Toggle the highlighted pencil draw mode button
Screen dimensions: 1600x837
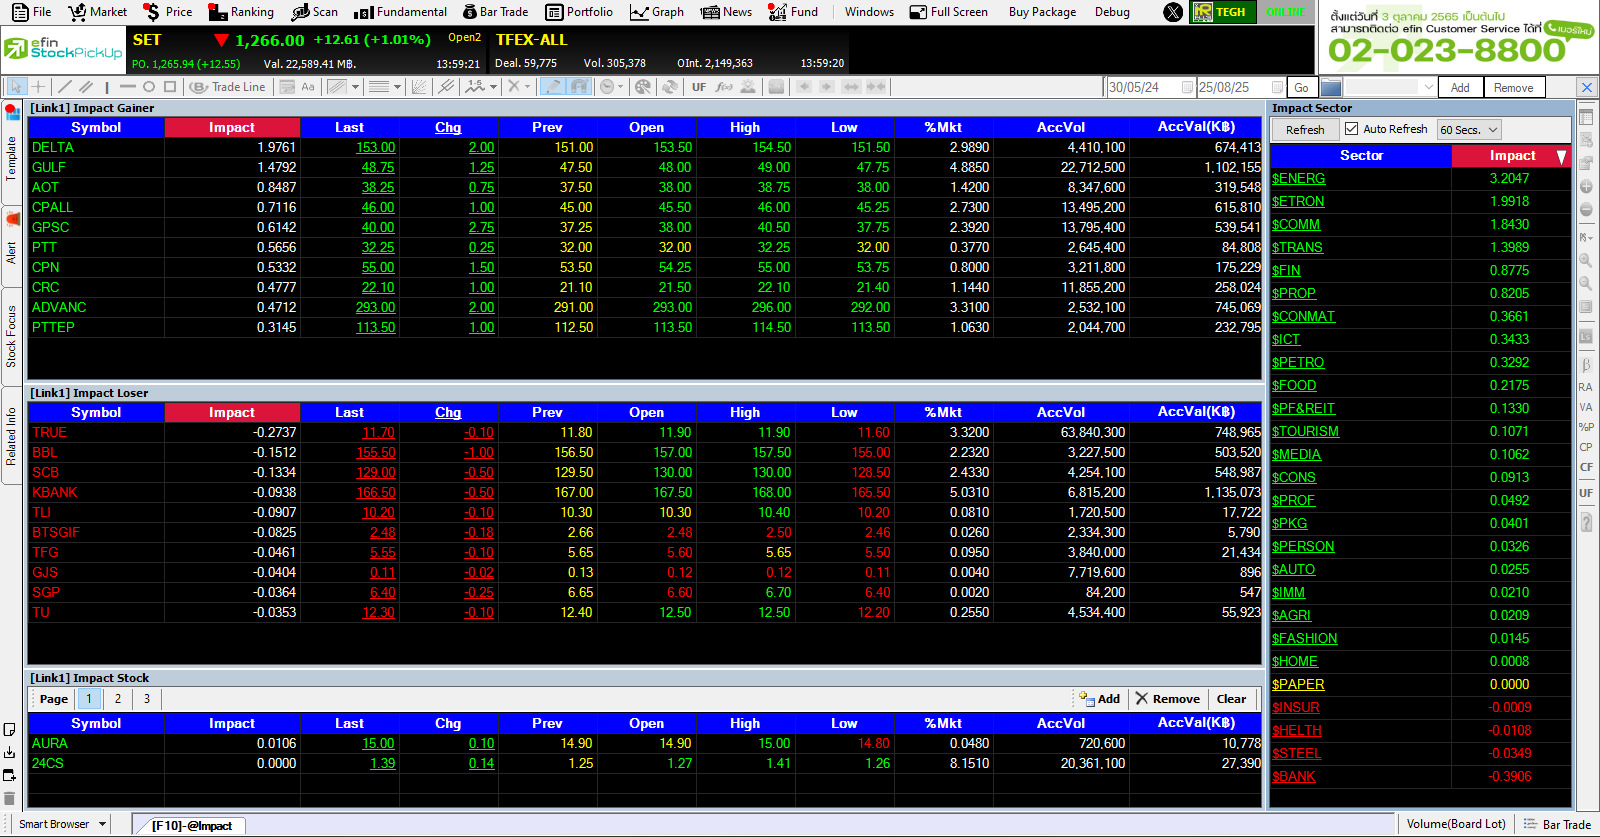click(552, 87)
